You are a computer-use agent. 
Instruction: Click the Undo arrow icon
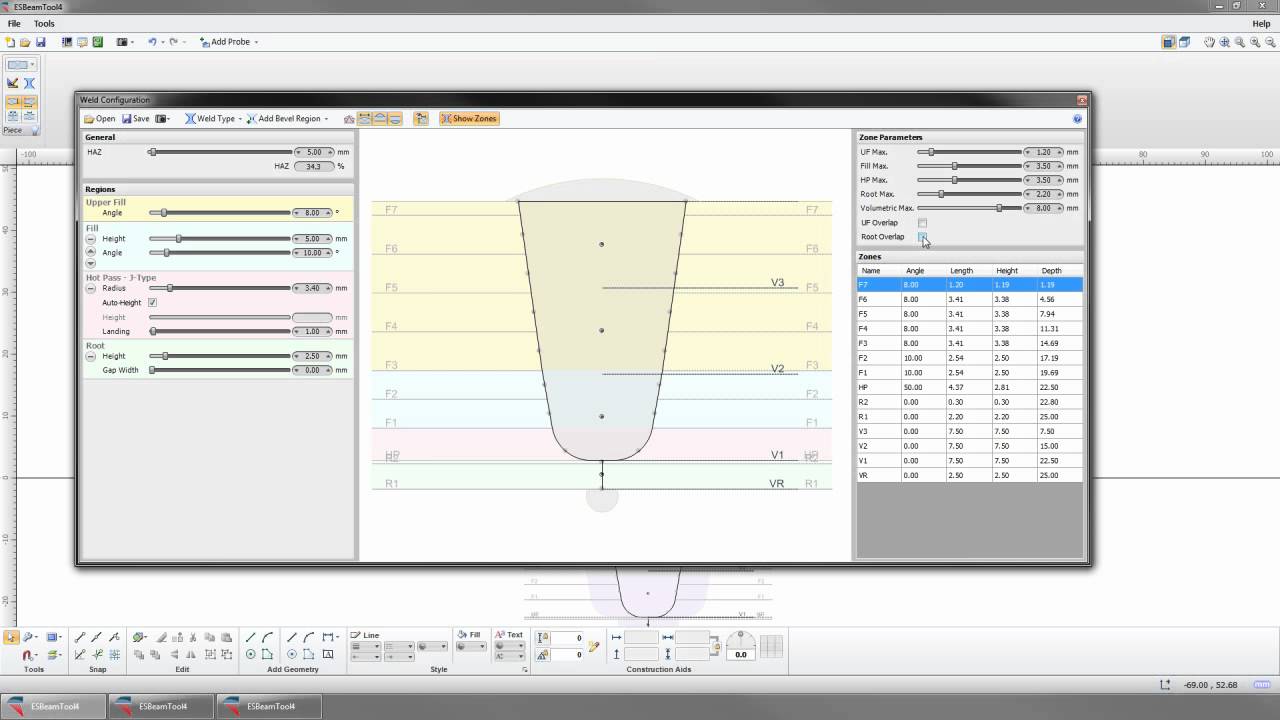(x=152, y=42)
